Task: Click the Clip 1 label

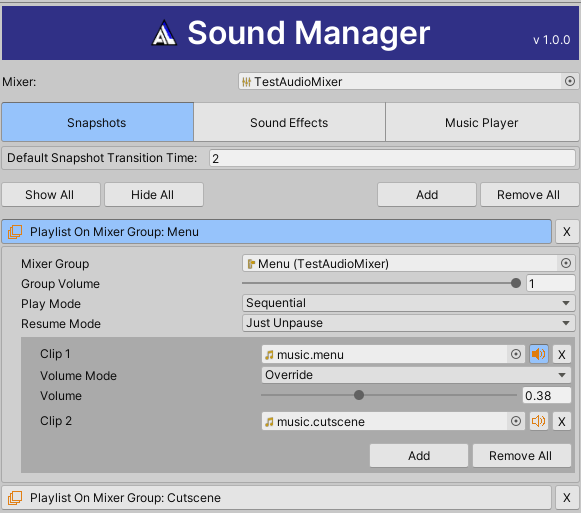Action: pyautogui.click(x=55, y=354)
